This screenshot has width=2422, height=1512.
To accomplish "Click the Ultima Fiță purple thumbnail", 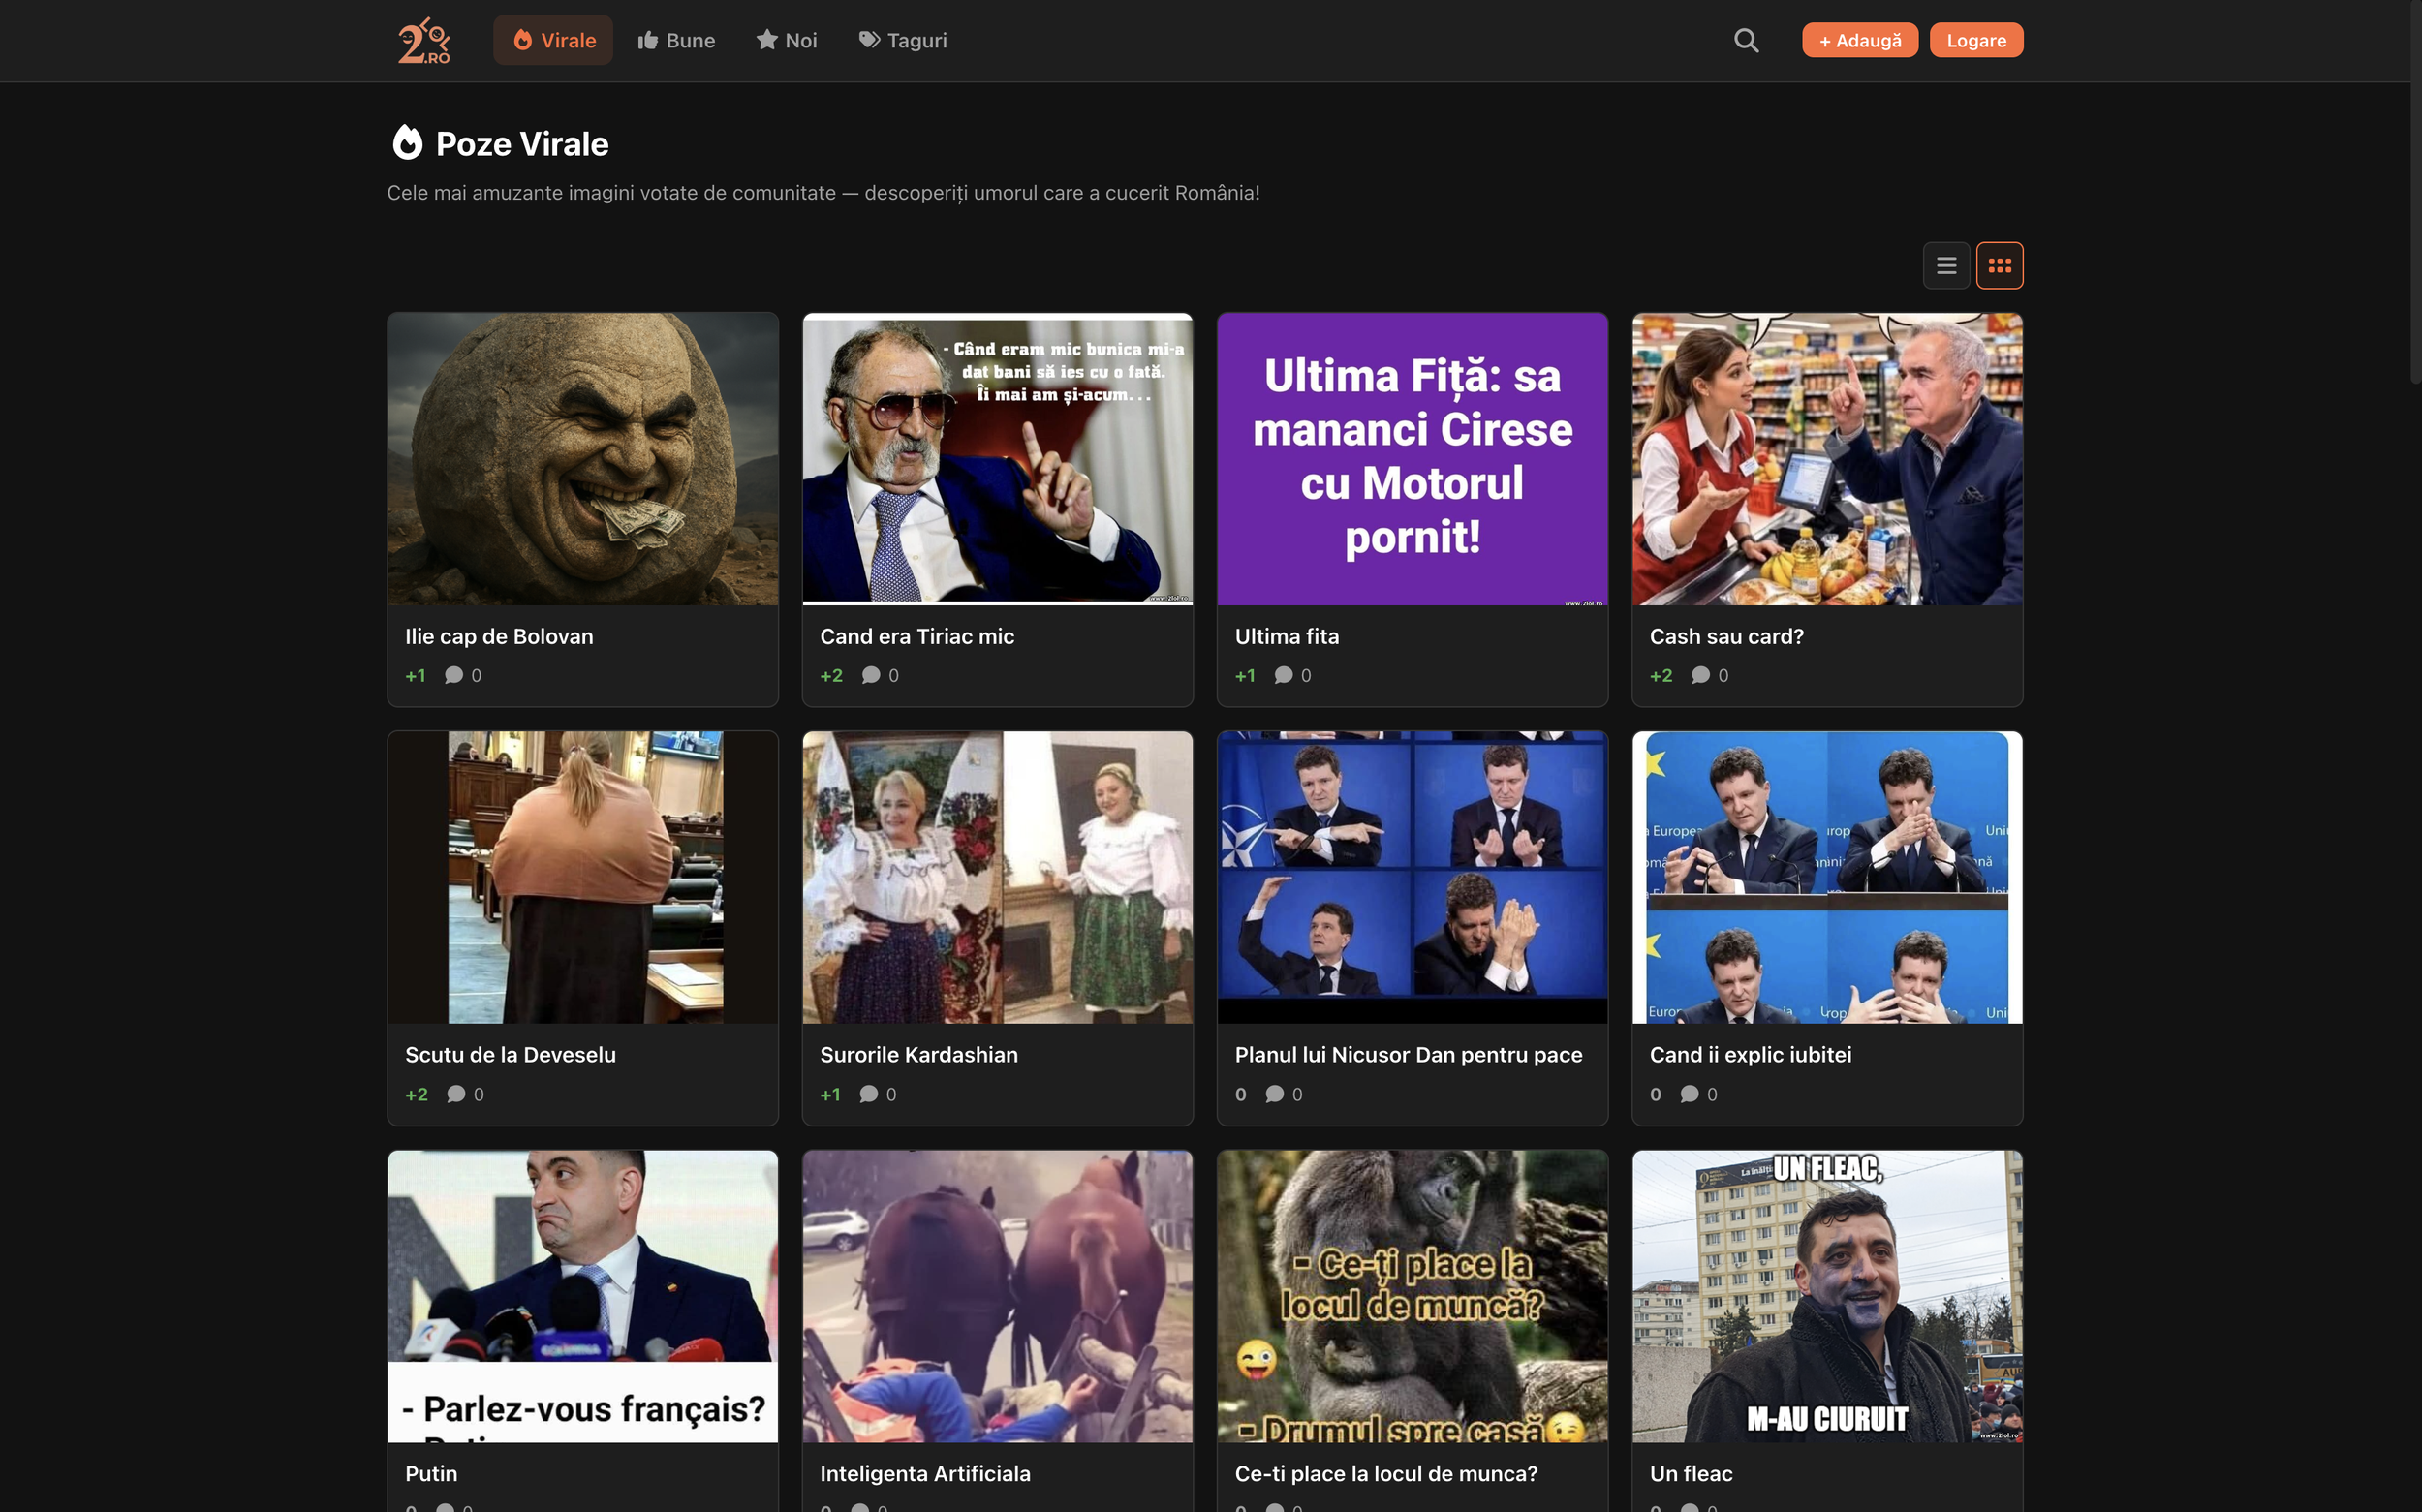I will tap(1412, 458).
